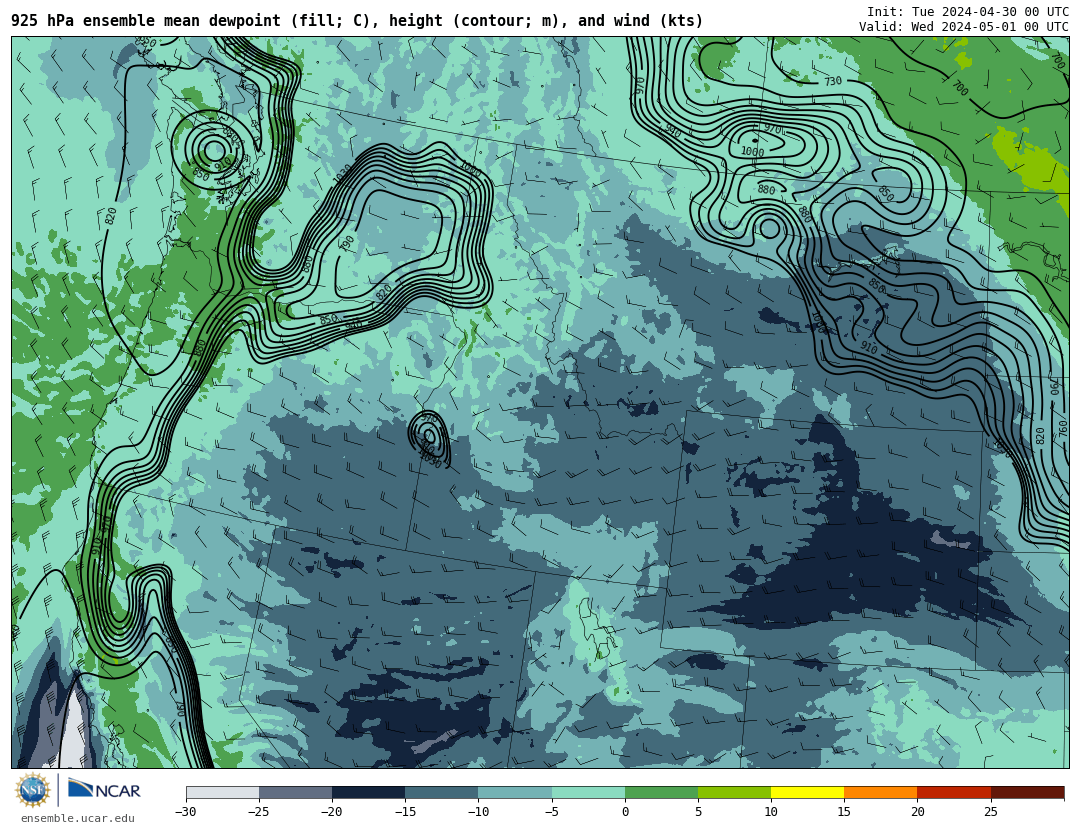Click the 5 colorbar tick label

(x=698, y=812)
